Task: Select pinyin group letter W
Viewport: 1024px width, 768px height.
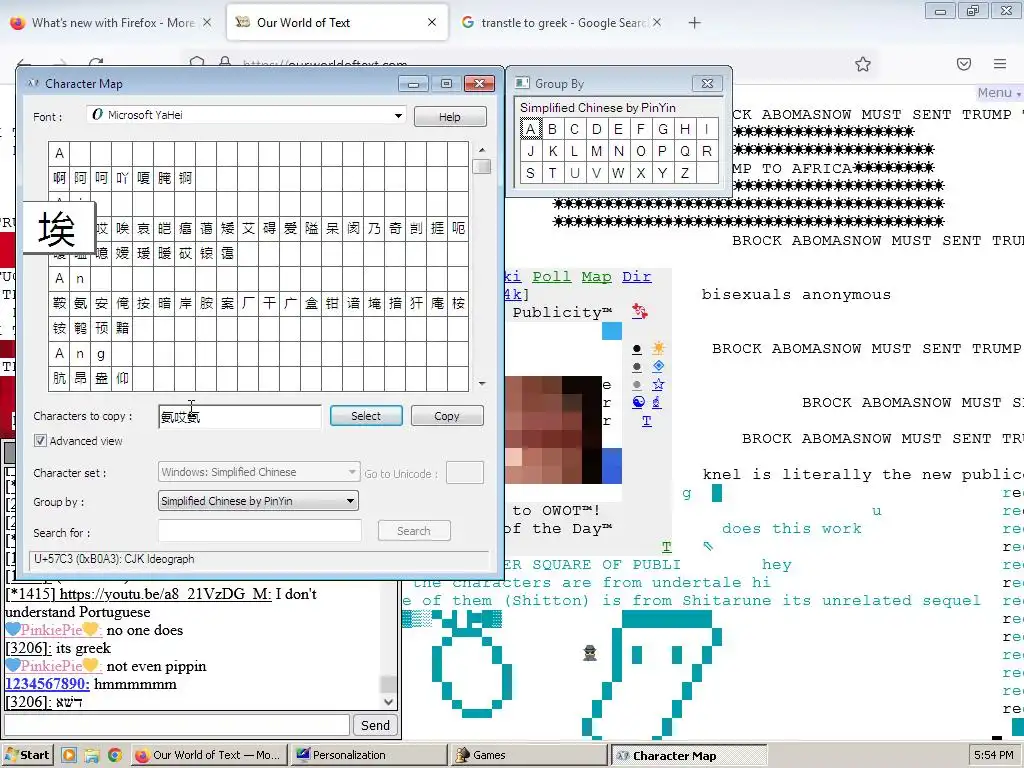Action: (618, 173)
